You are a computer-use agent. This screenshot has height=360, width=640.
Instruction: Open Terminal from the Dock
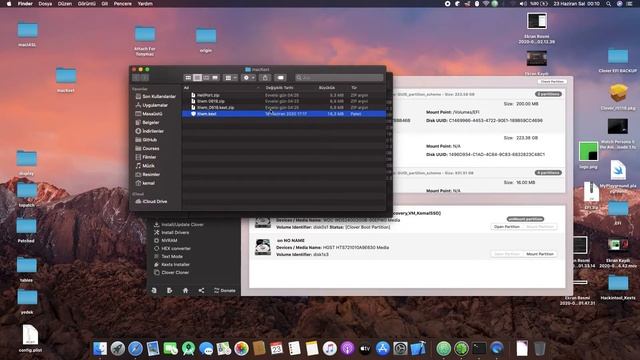tap(479, 349)
